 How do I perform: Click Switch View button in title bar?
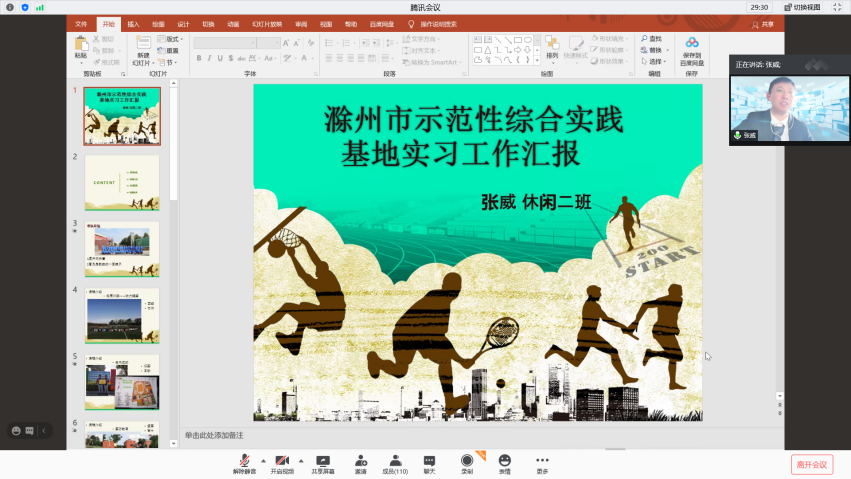pyautogui.click(x=796, y=7)
